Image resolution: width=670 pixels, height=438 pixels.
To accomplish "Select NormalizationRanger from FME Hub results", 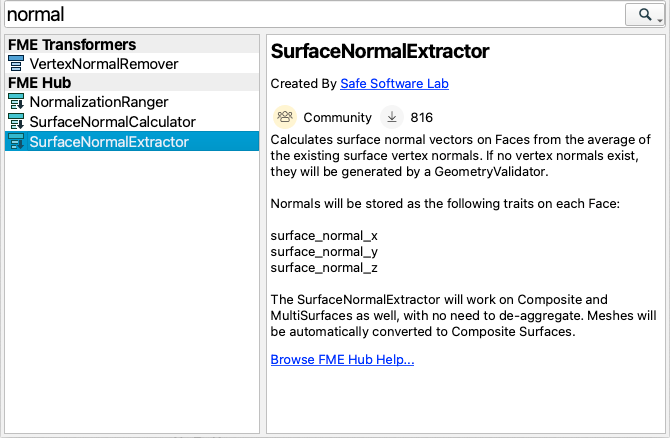I will tap(132, 102).
